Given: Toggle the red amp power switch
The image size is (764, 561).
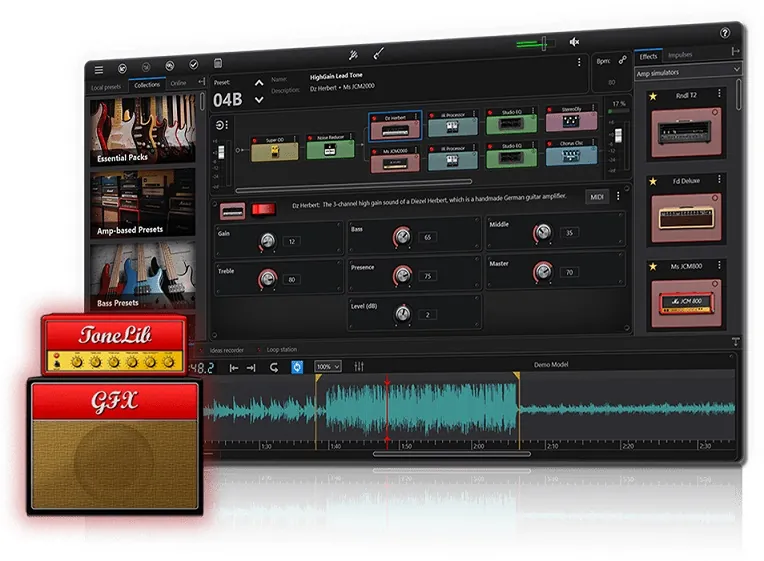Looking at the screenshot, I should (x=263, y=210).
